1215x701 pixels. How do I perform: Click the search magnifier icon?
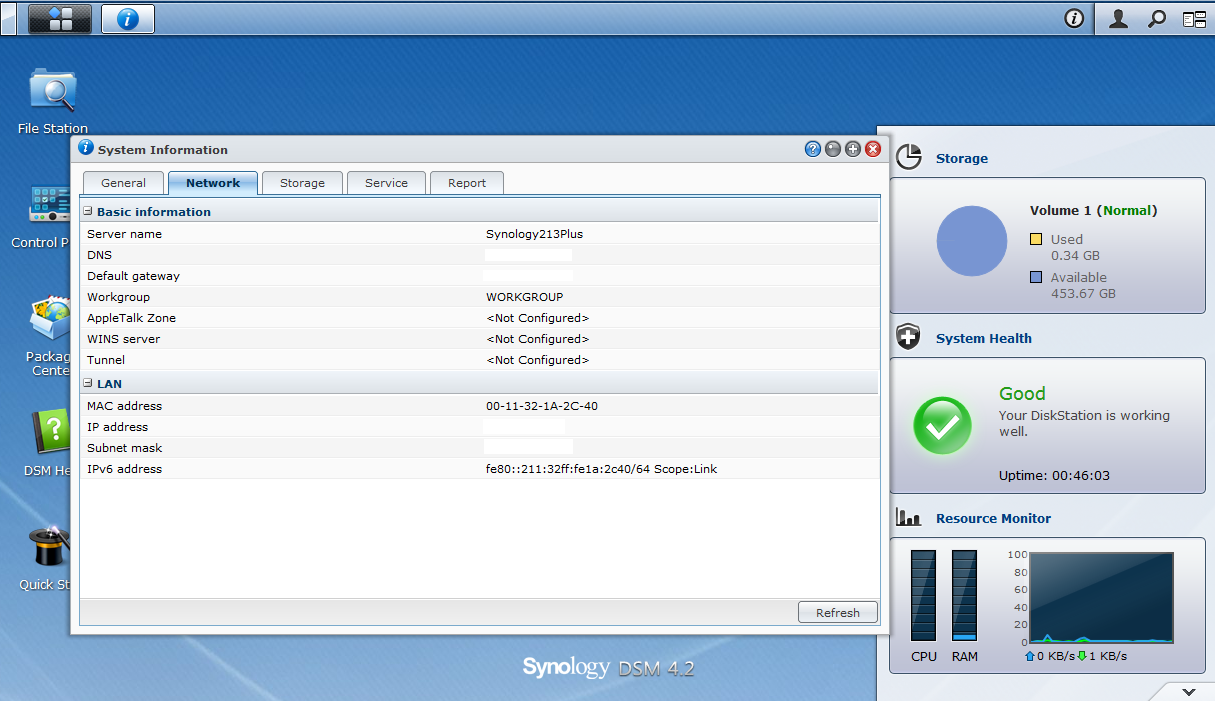pyautogui.click(x=1157, y=18)
